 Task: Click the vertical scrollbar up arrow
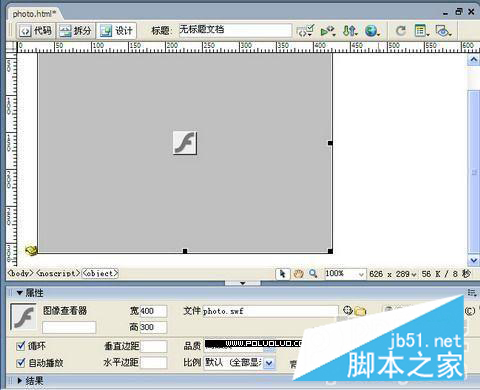click(x=473, y=60)
